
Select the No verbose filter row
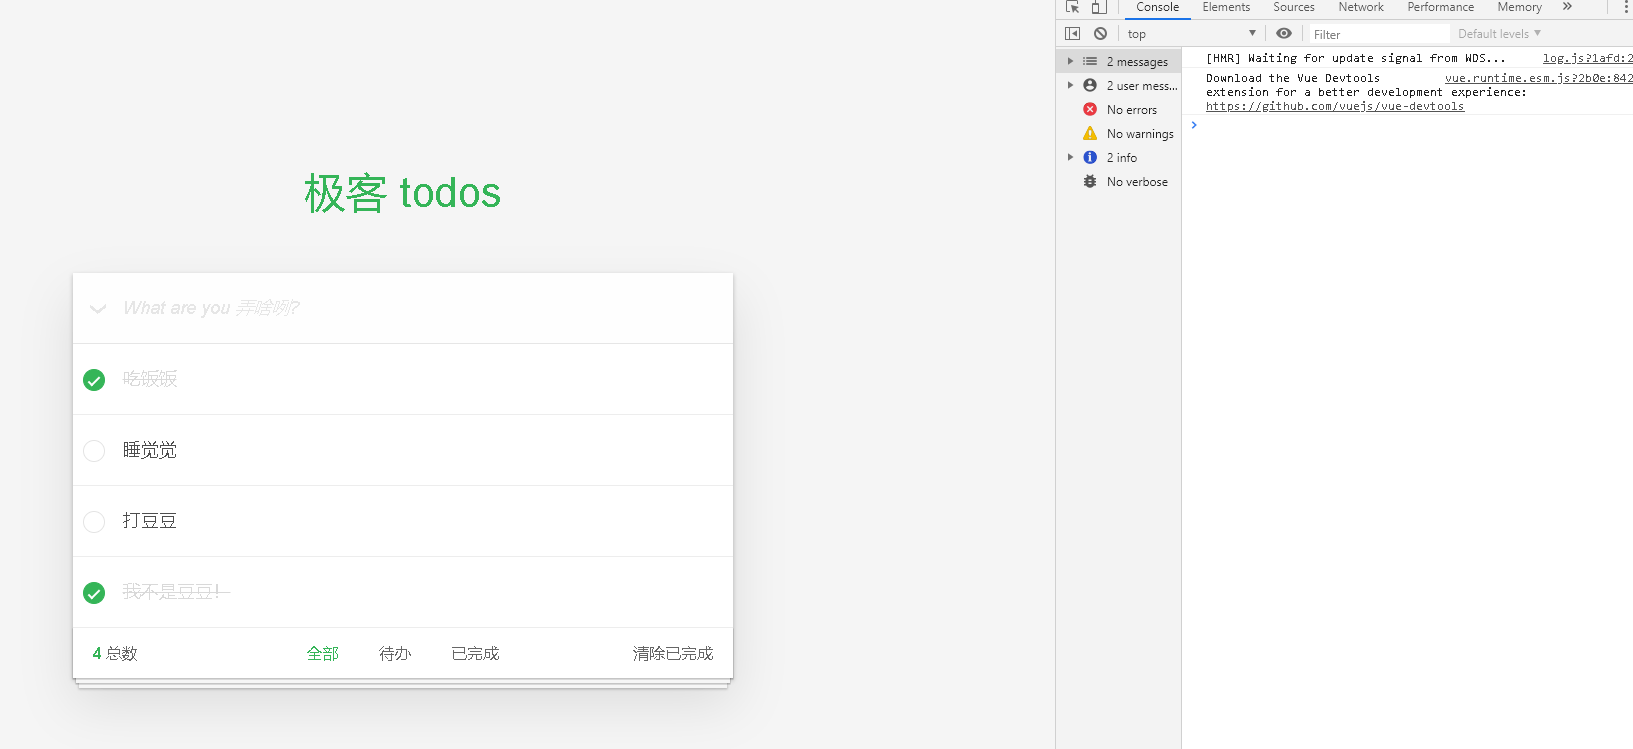coord(1136,182)
